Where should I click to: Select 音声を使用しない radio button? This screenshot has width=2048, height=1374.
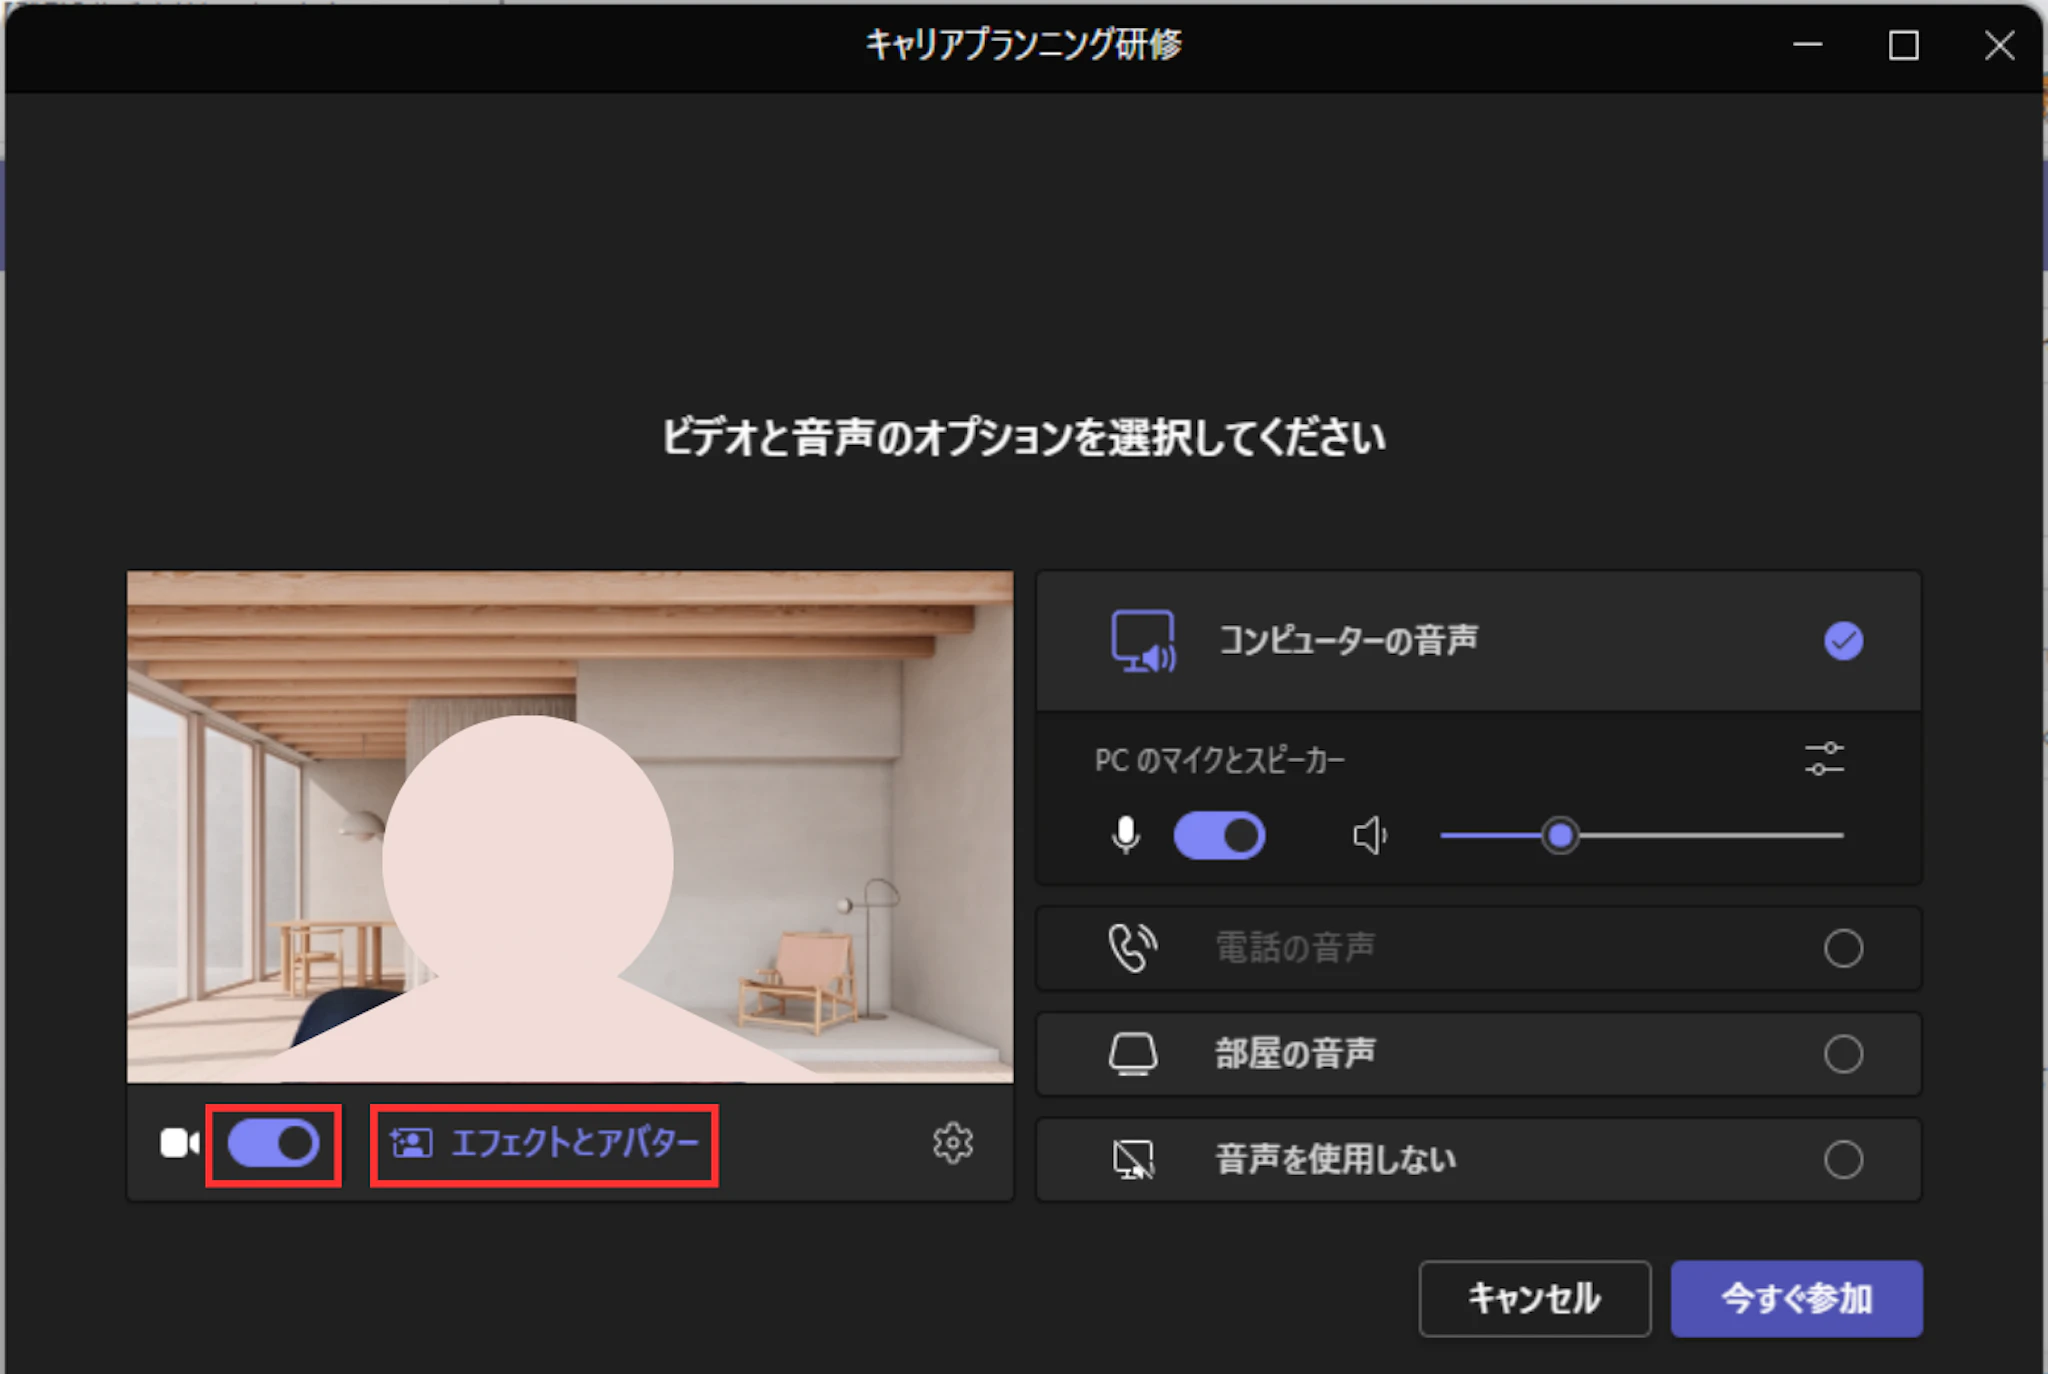(1843, 1160)
